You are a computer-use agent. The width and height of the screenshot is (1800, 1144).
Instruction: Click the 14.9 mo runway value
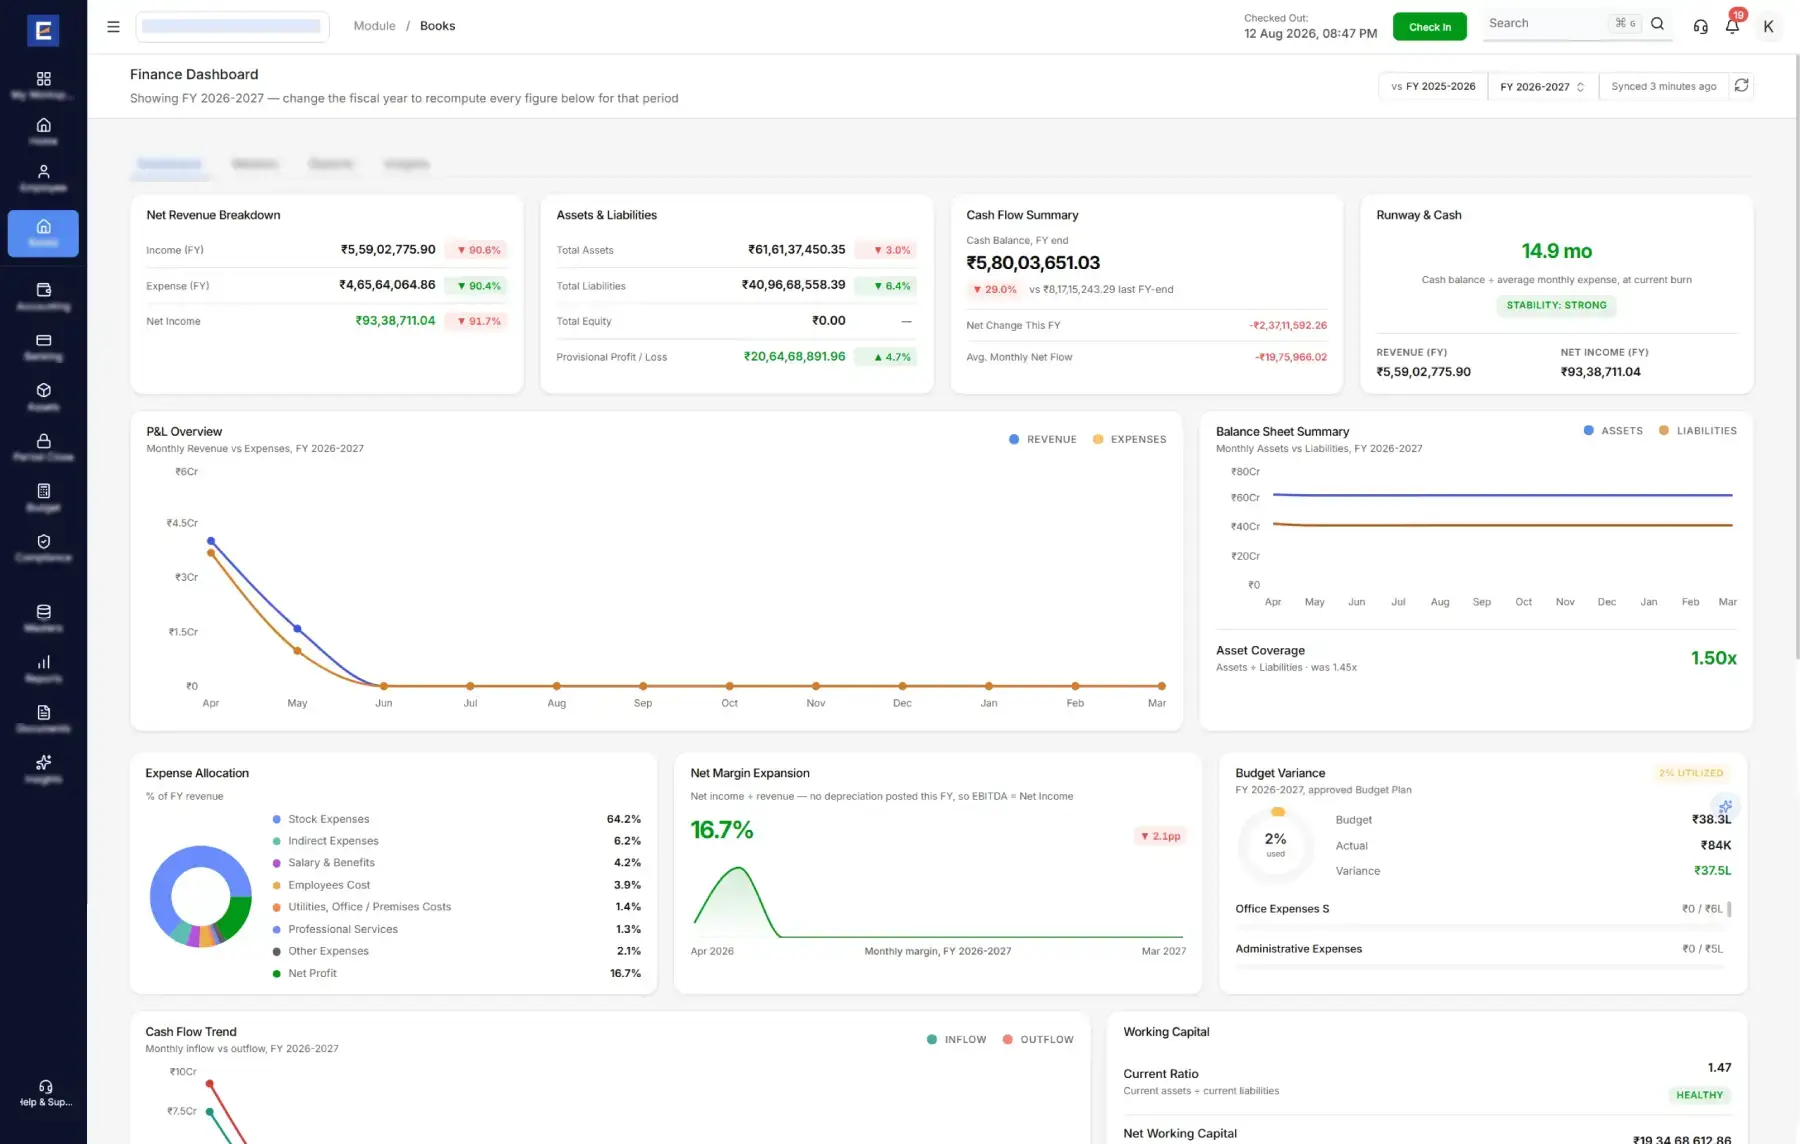1556,251
